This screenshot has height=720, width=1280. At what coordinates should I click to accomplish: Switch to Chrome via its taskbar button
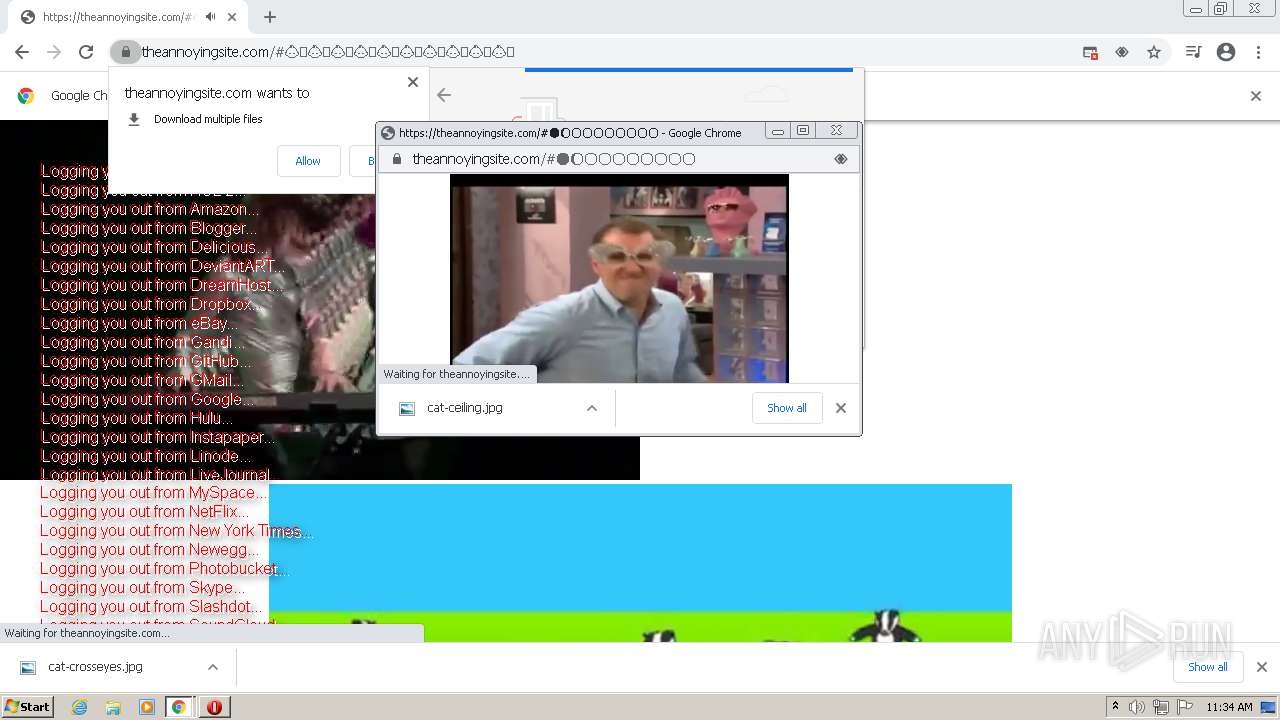[179, 707]
